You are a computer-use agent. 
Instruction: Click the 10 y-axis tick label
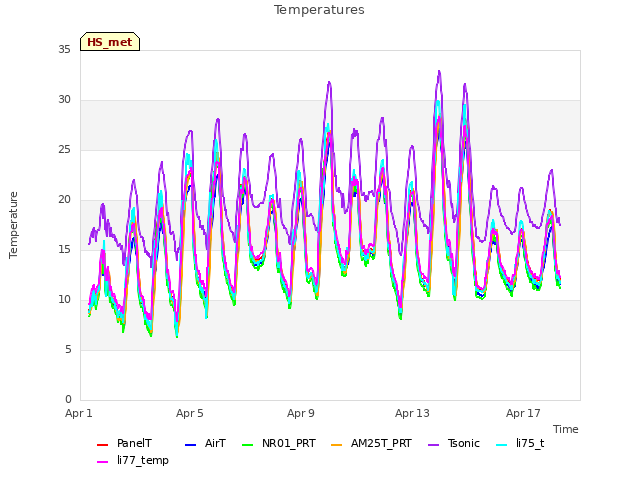64,300
